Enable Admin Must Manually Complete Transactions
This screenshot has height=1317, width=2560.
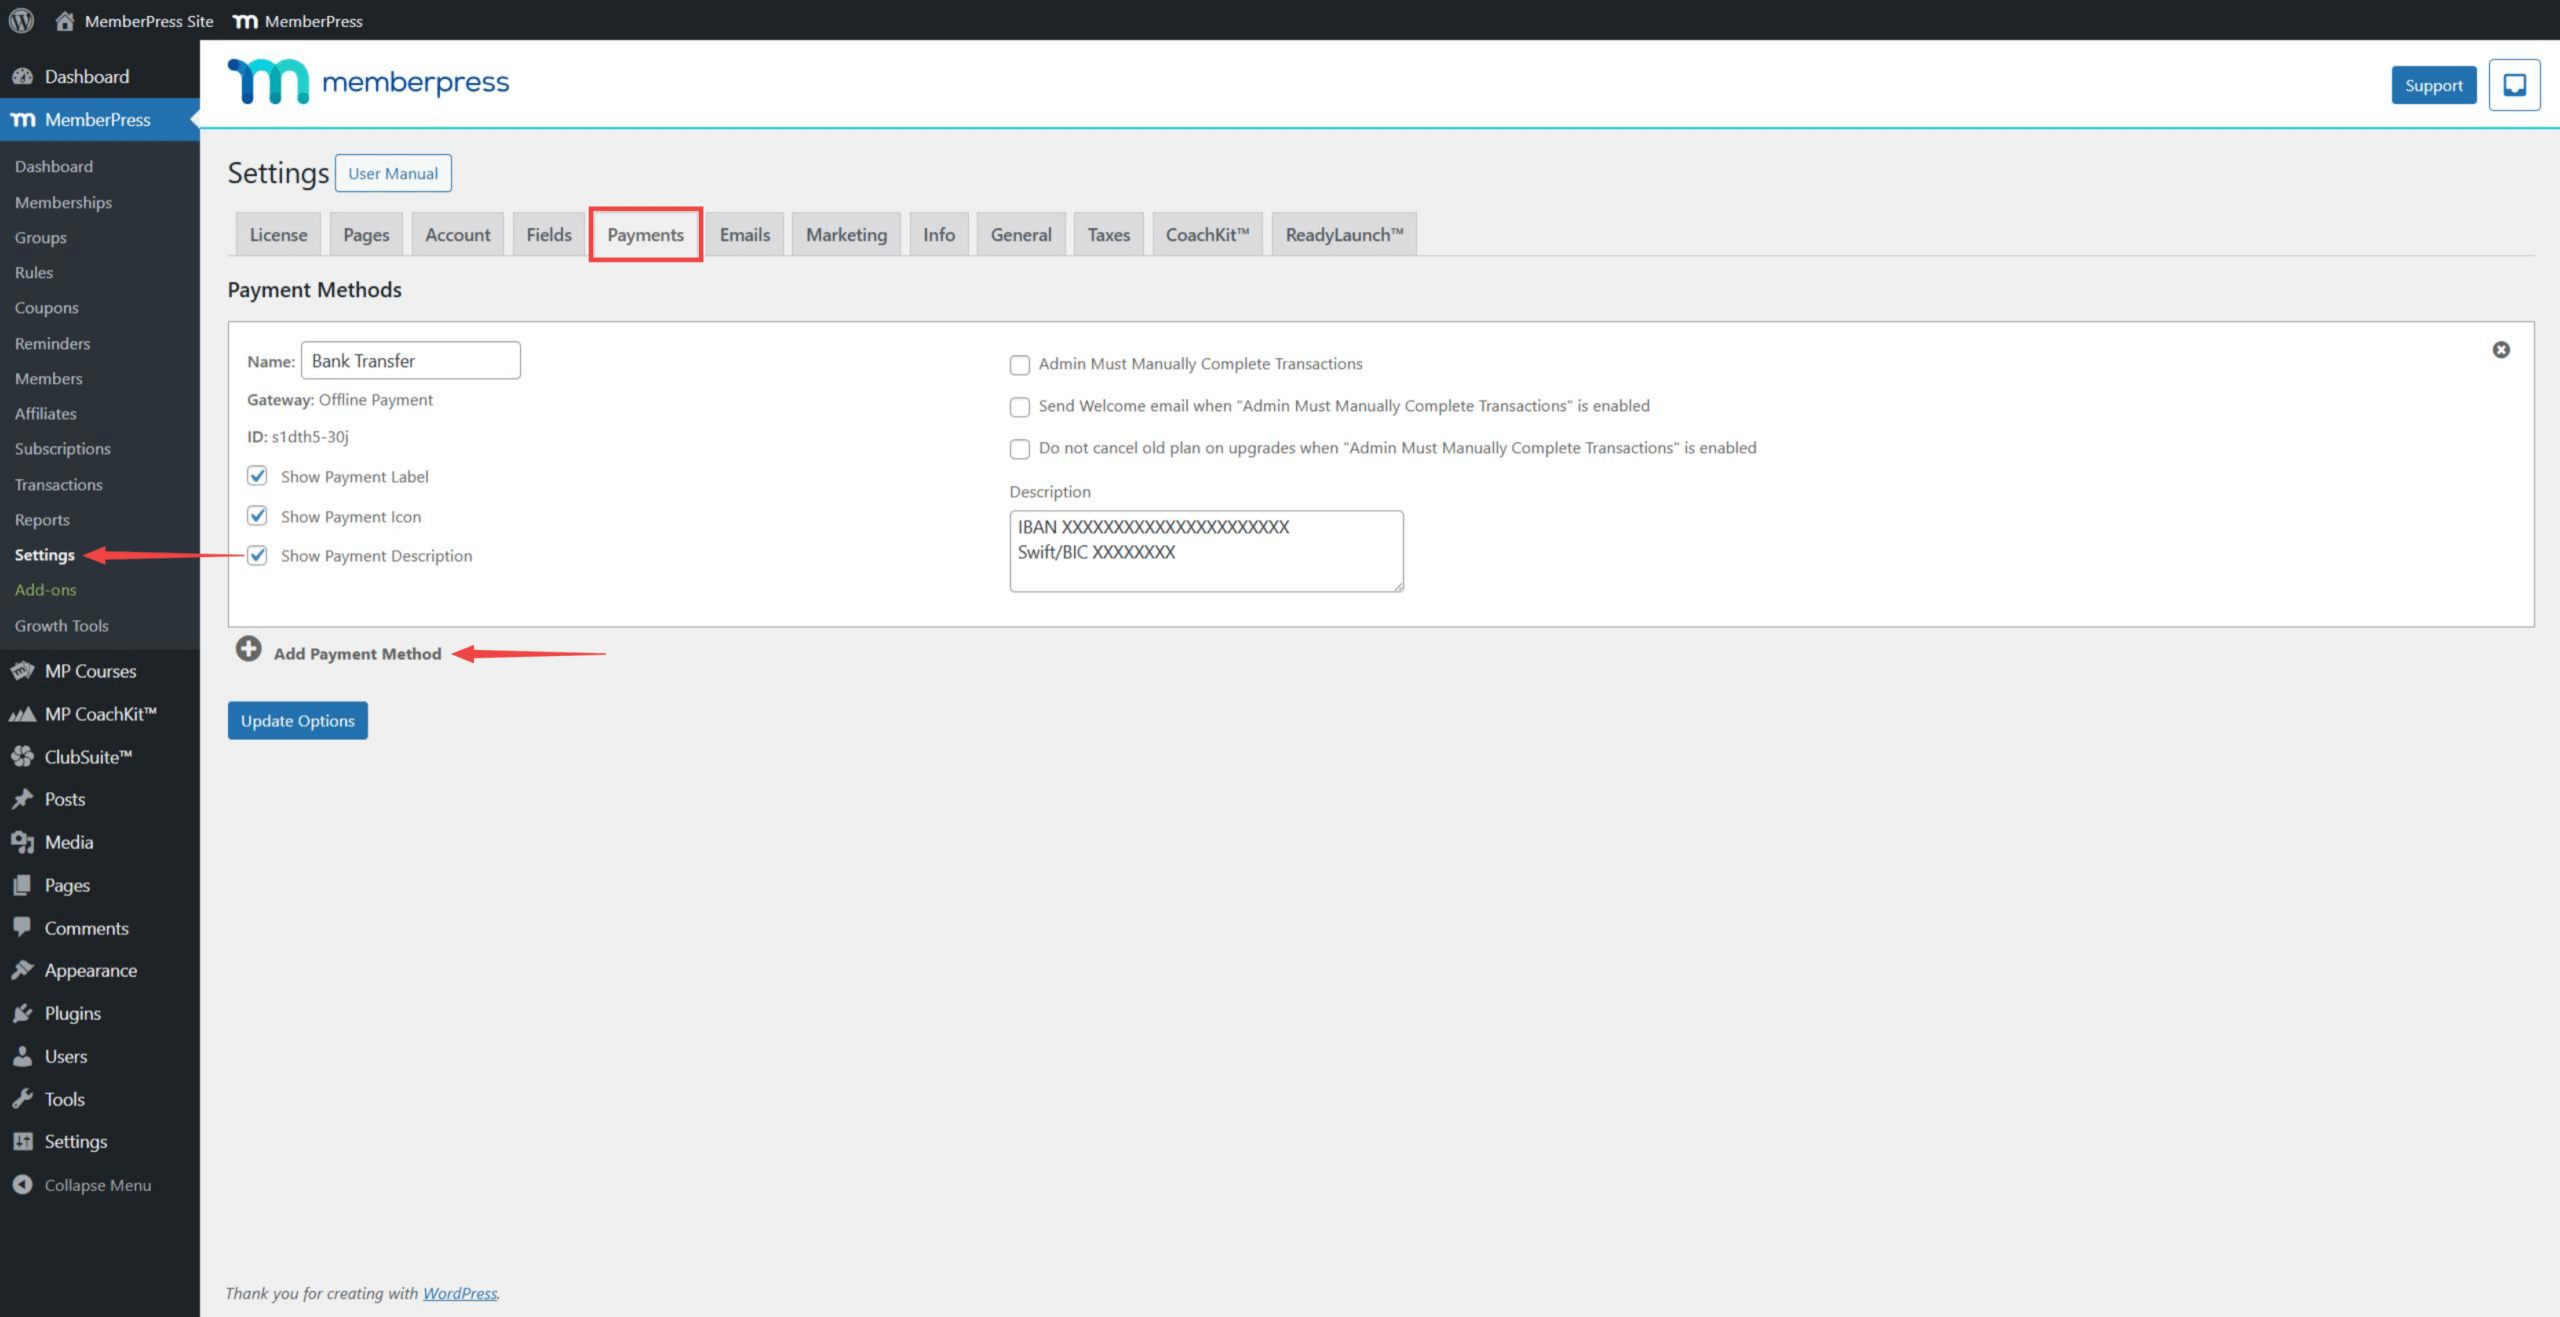[x=1019, y=365]
